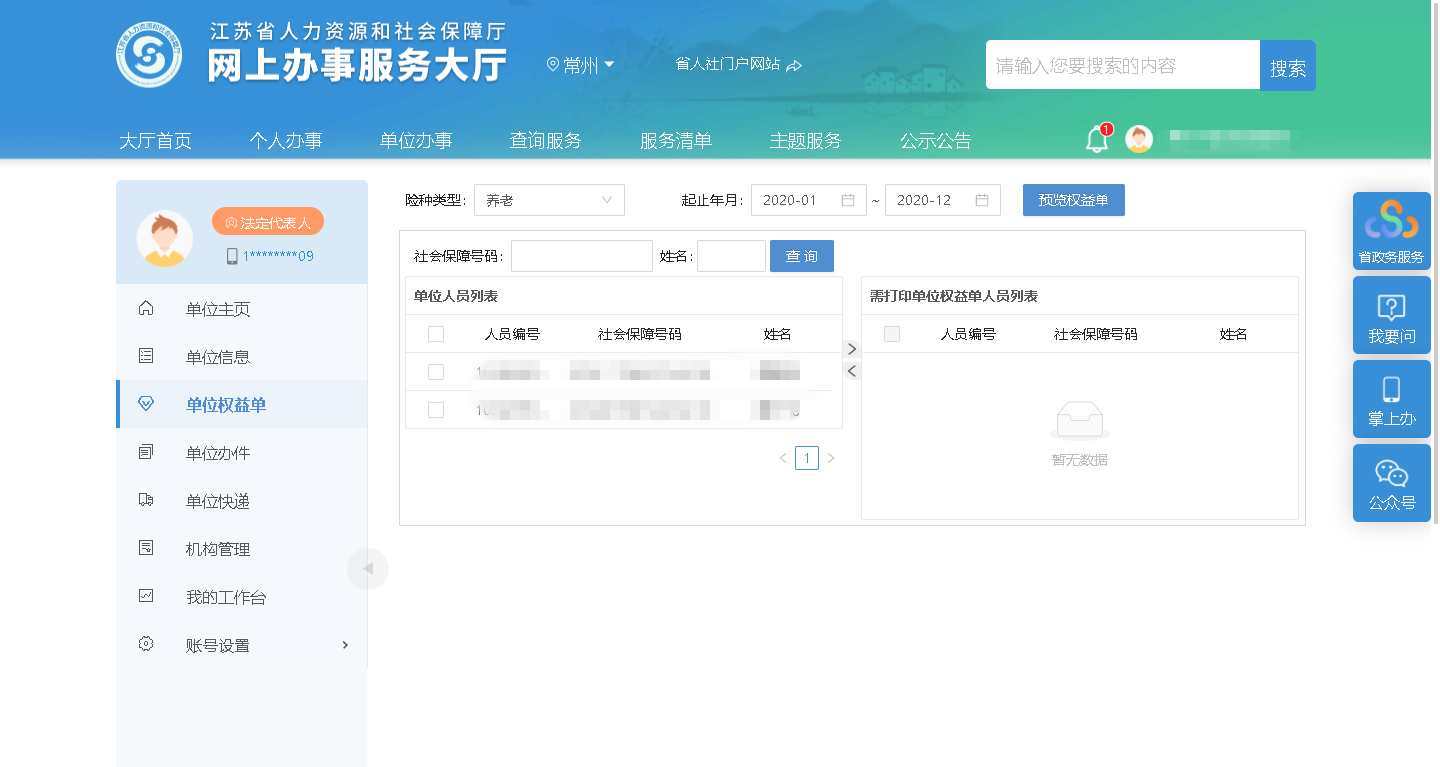Viewport: 1440px width, 767px height.
Task: Click the 公众号 WeChat icon
Action: (1391, 483)
